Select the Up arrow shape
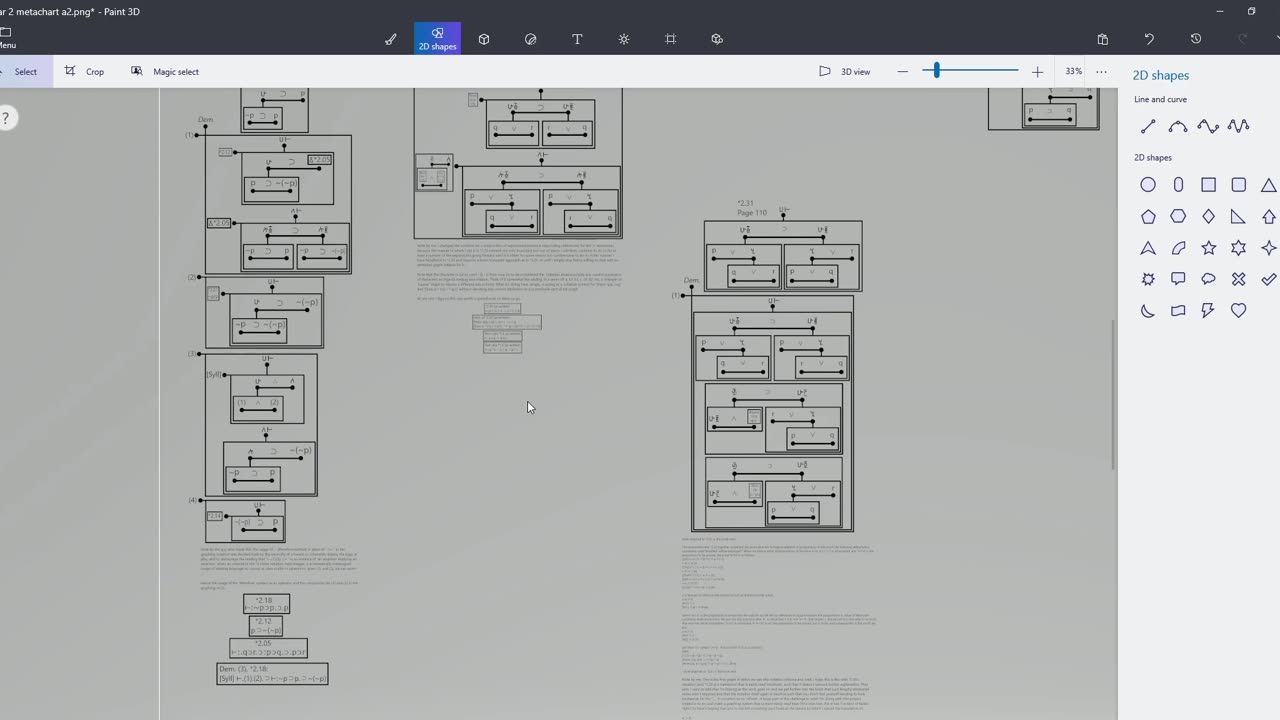 [x=1269, y=216]
